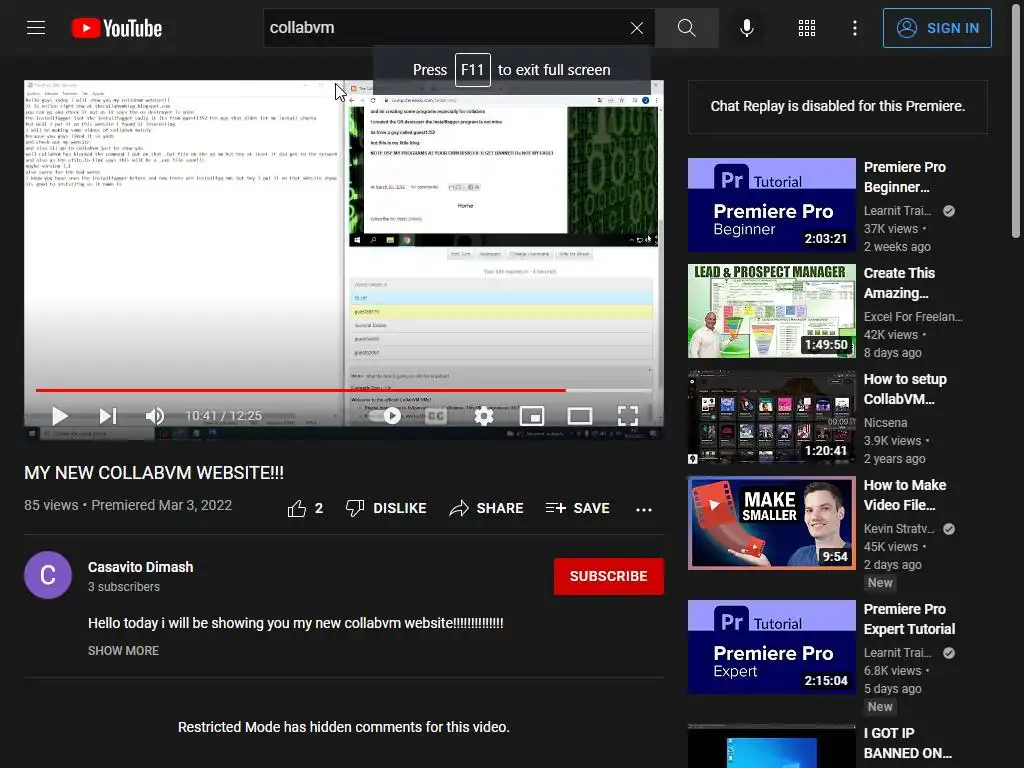Share this video
The image size is (1024, 768).
coord(487,508)
